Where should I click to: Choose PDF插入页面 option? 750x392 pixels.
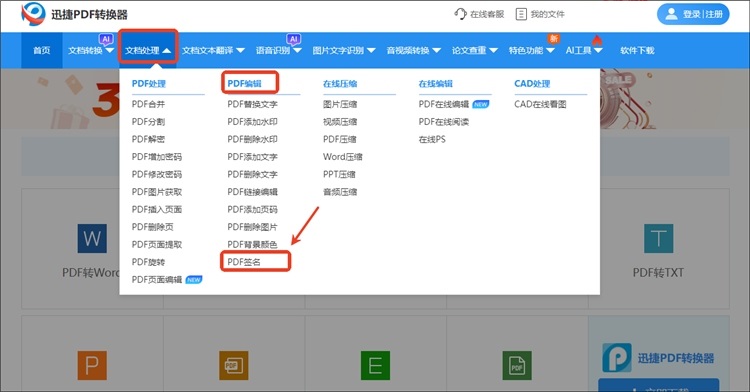pyautogui.click(x=157, y=209)
